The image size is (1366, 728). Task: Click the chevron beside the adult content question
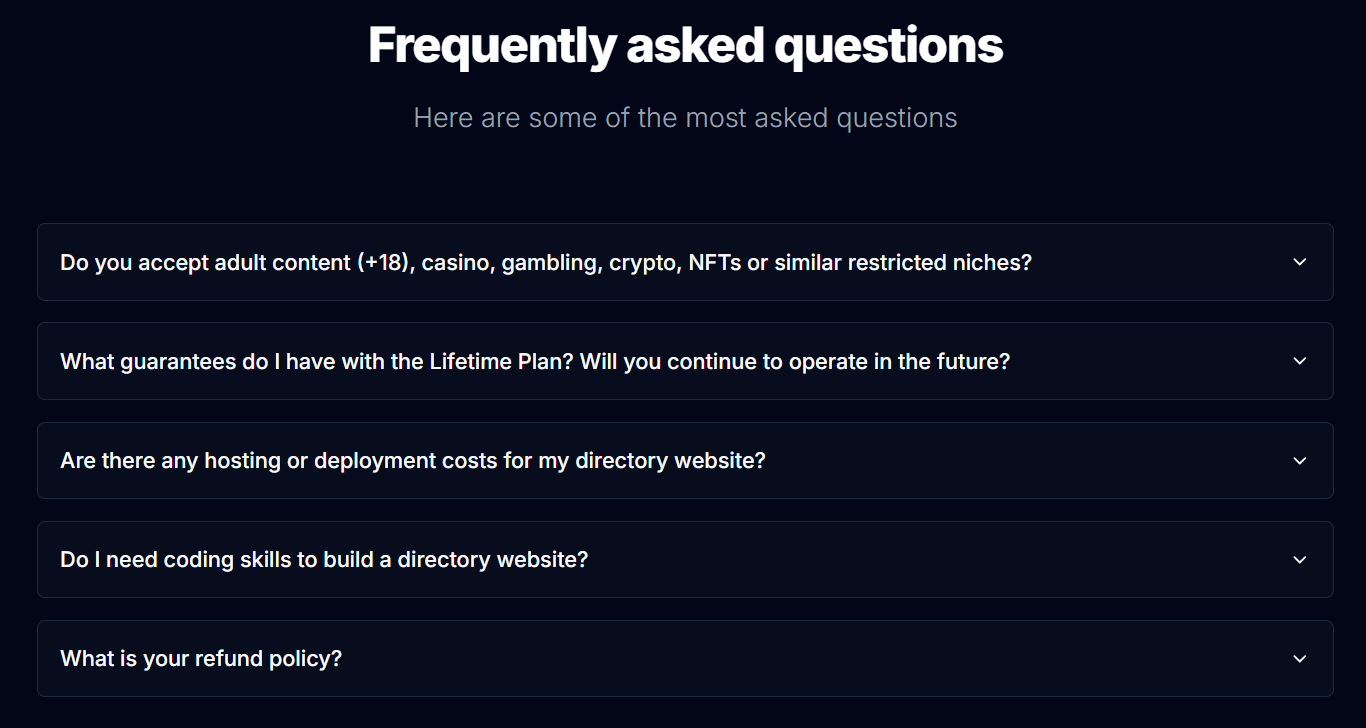click(x=1299, y=262)
